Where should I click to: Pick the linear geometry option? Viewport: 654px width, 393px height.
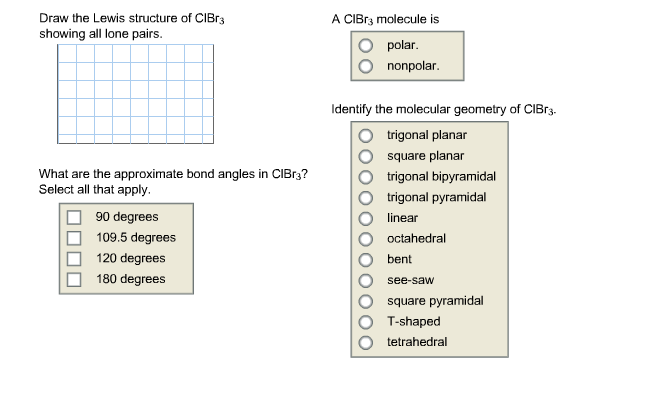click(366, 218)
